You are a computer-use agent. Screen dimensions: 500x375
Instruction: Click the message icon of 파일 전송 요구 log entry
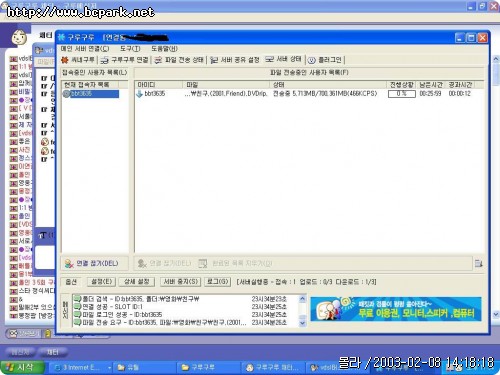click(77, 322)
